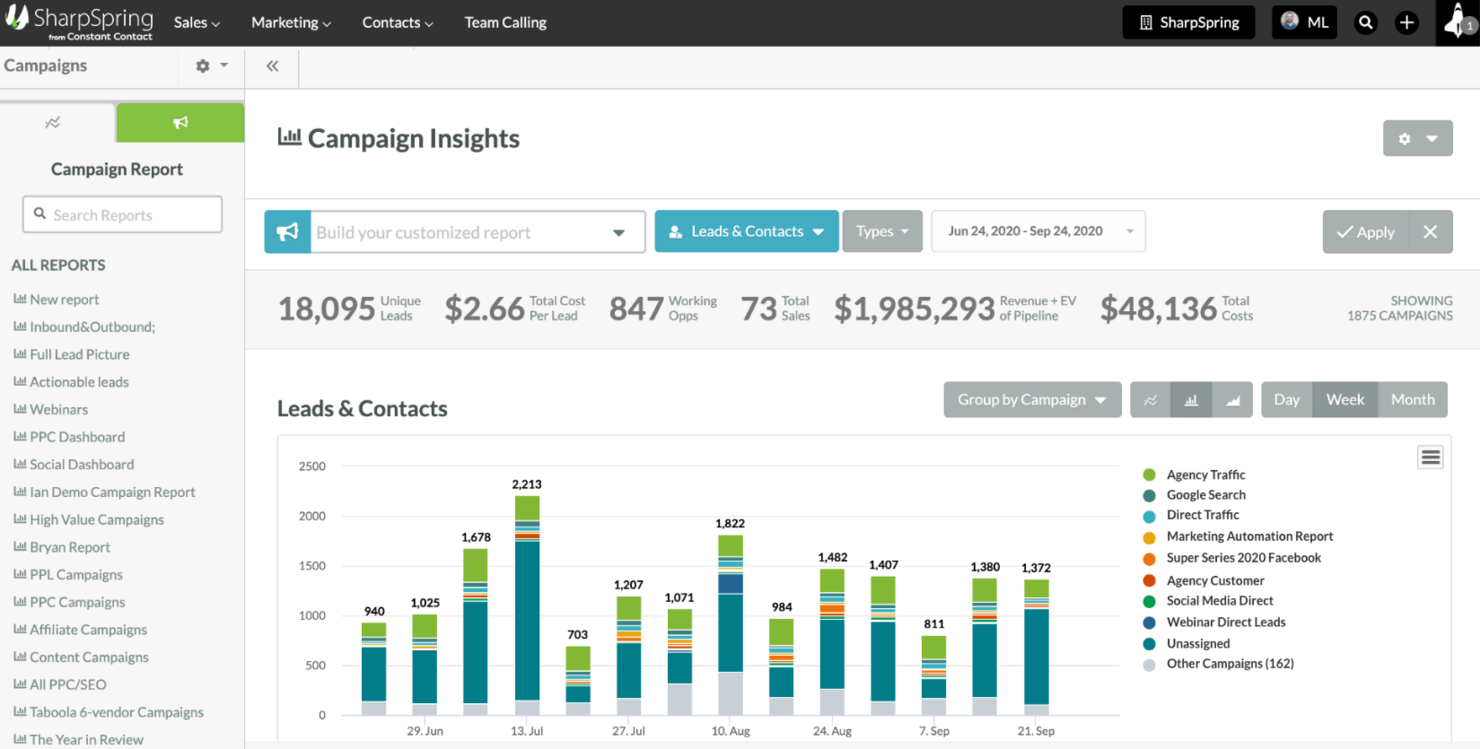Set chart interval to Week
The image size is (1480, 749).
tap(1345, 400)
